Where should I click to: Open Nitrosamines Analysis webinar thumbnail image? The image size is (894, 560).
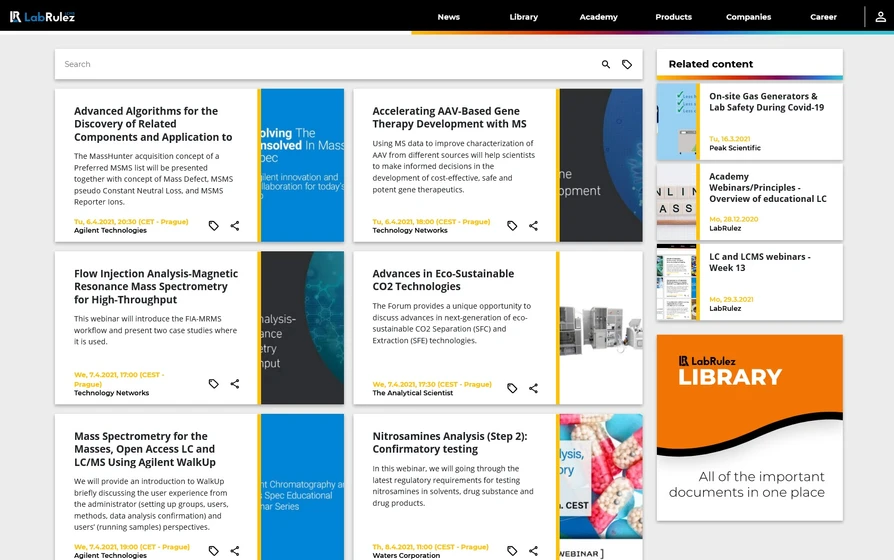tap(600, 487)
